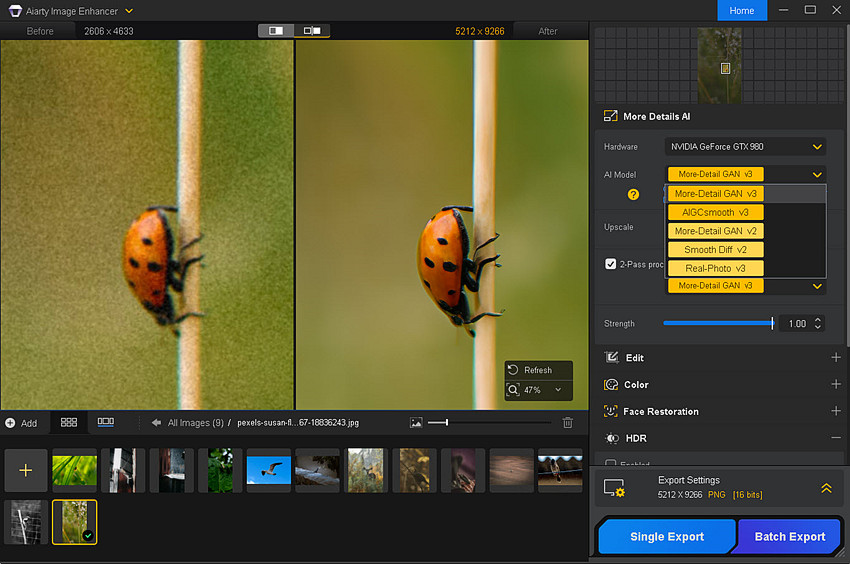The height and width of the screenshot is (564, 850).
Task: Switch to grid thumbnail layout
Action: 69,422
